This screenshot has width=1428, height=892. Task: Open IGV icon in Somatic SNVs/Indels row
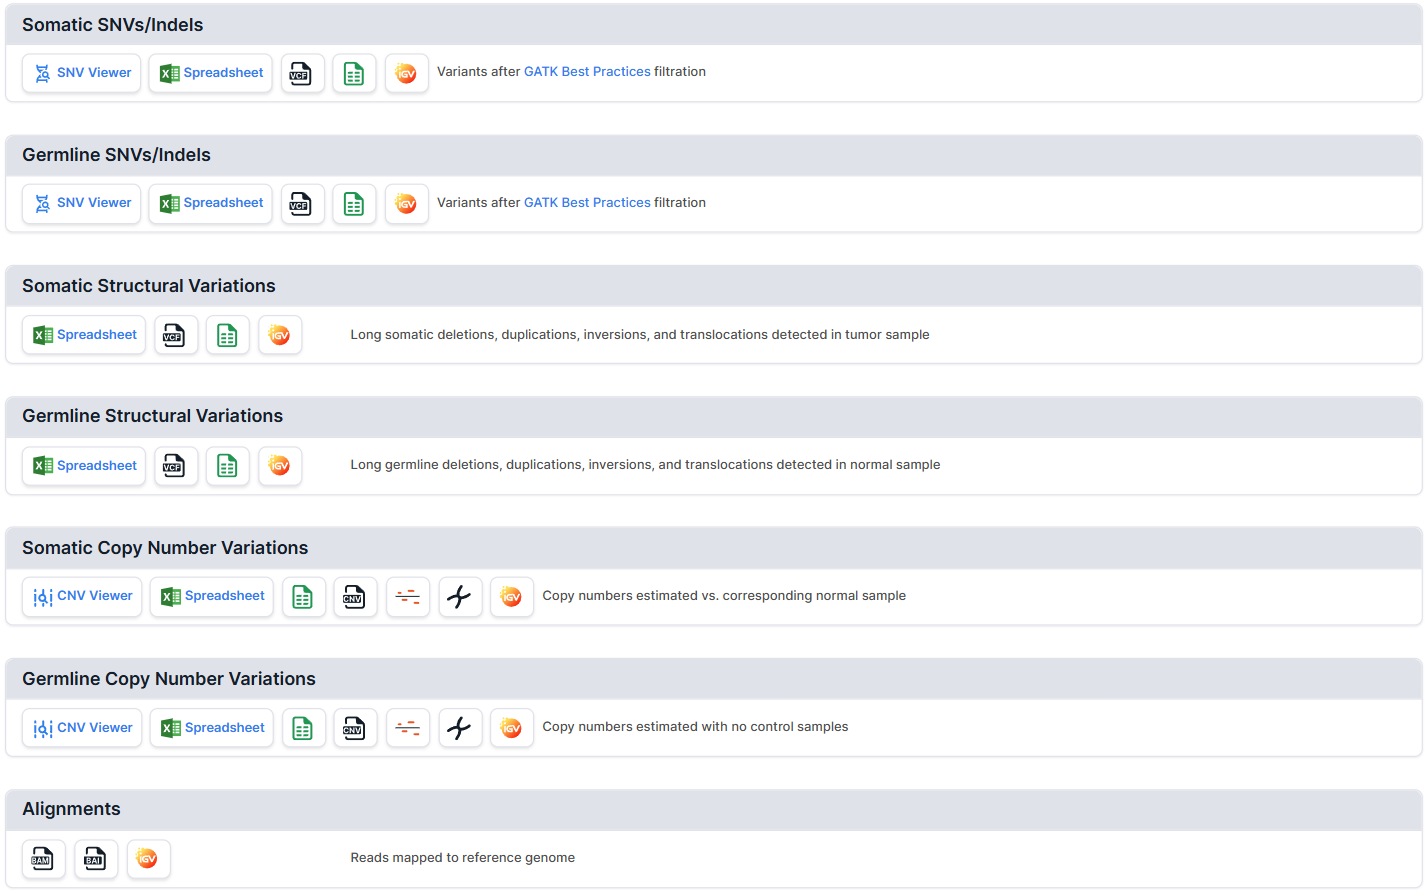406,73
